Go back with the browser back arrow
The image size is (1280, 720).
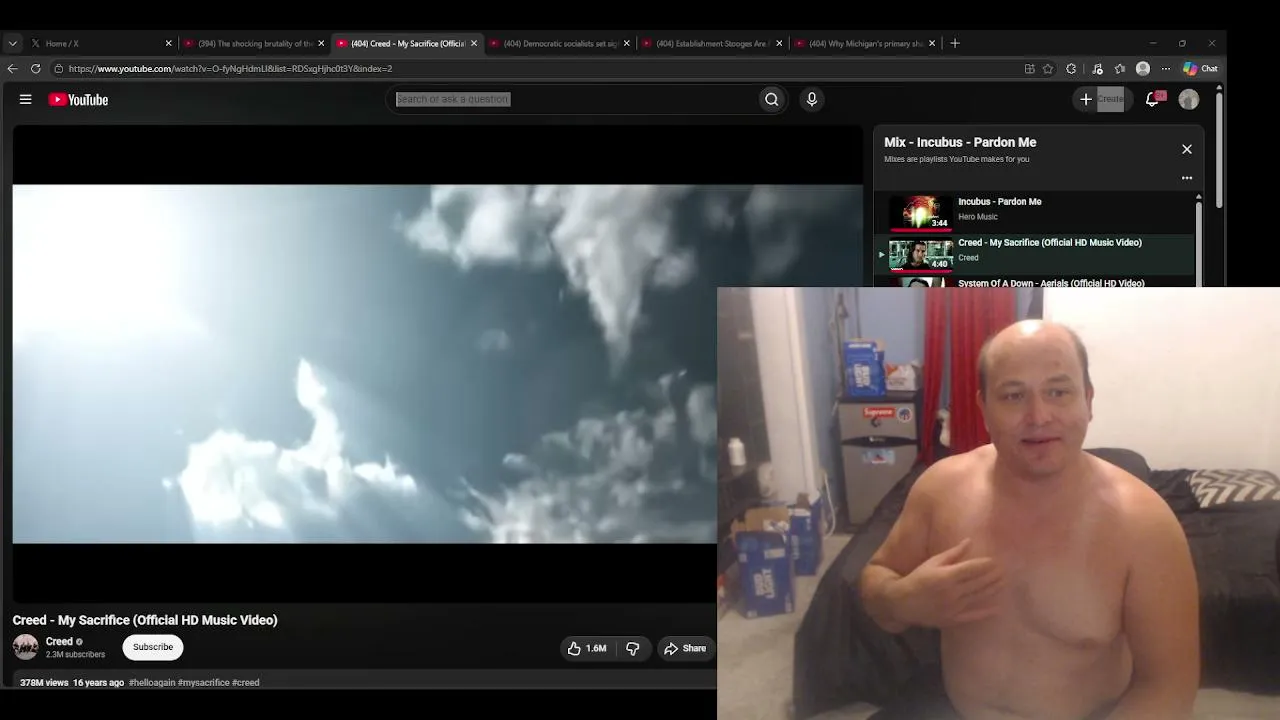[12, 69]
